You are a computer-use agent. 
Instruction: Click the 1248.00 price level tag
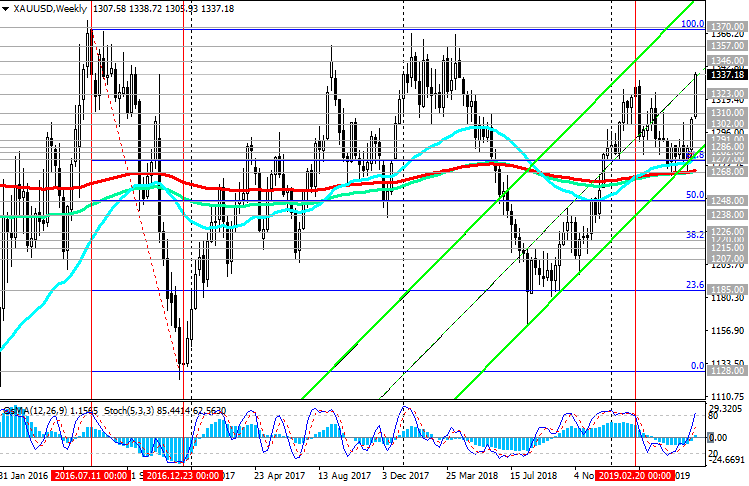[725, 200]
